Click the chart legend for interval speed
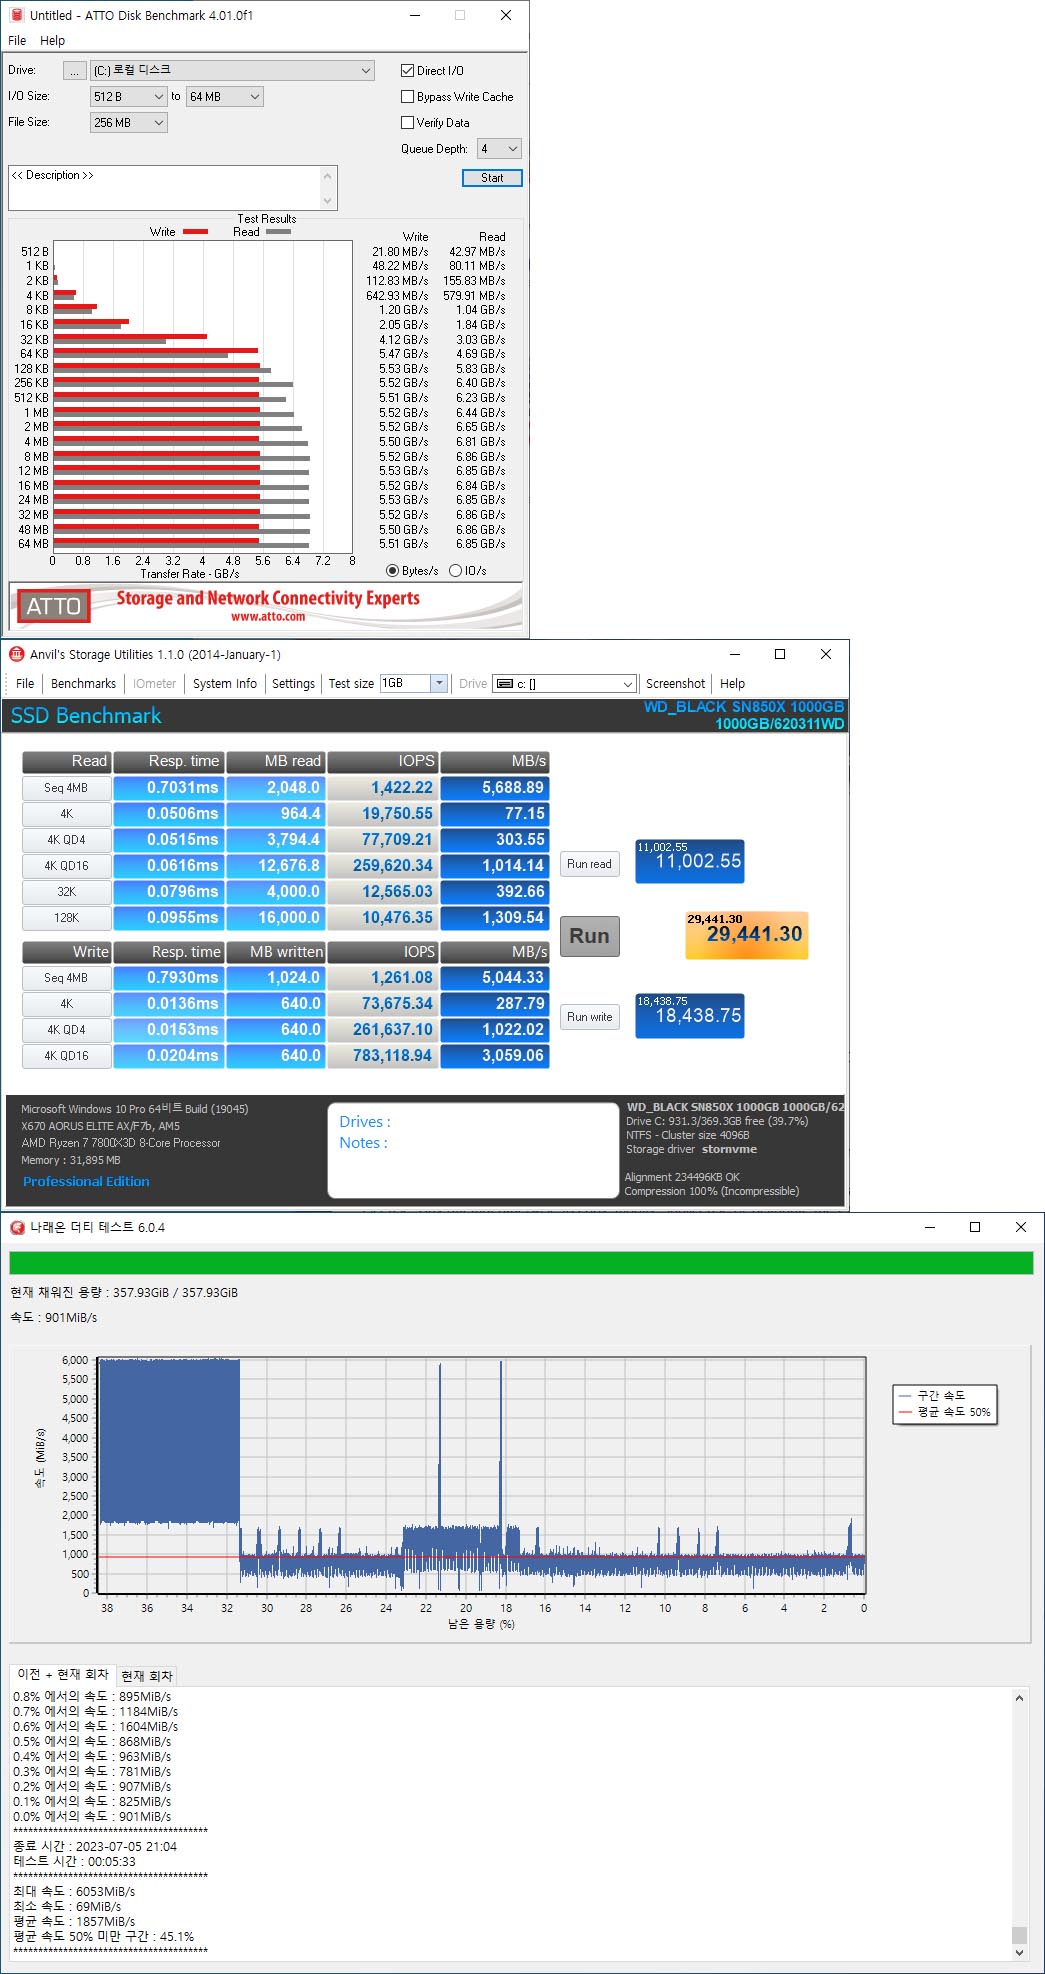1045x1974 pixels. (941, 1395)
